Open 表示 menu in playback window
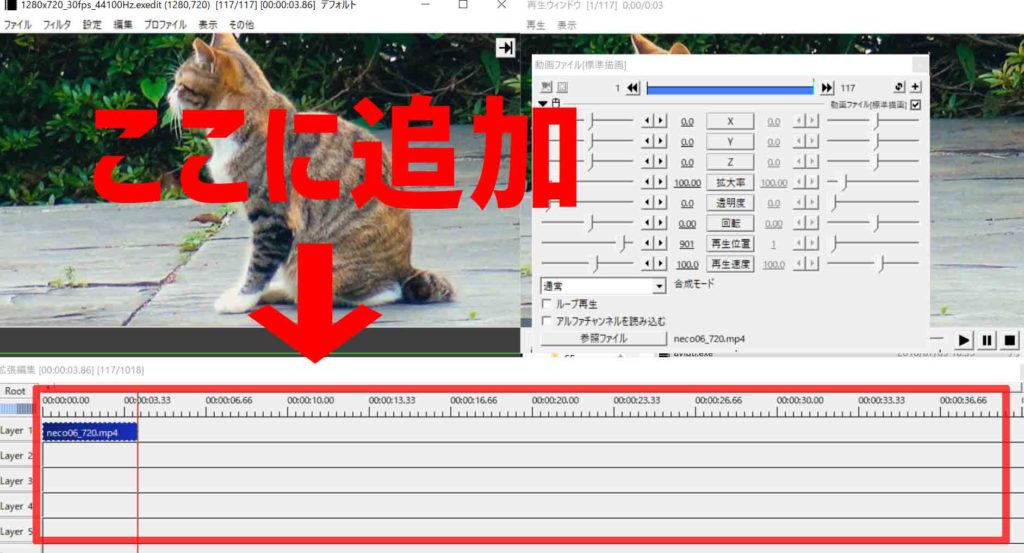 point(567,25)
